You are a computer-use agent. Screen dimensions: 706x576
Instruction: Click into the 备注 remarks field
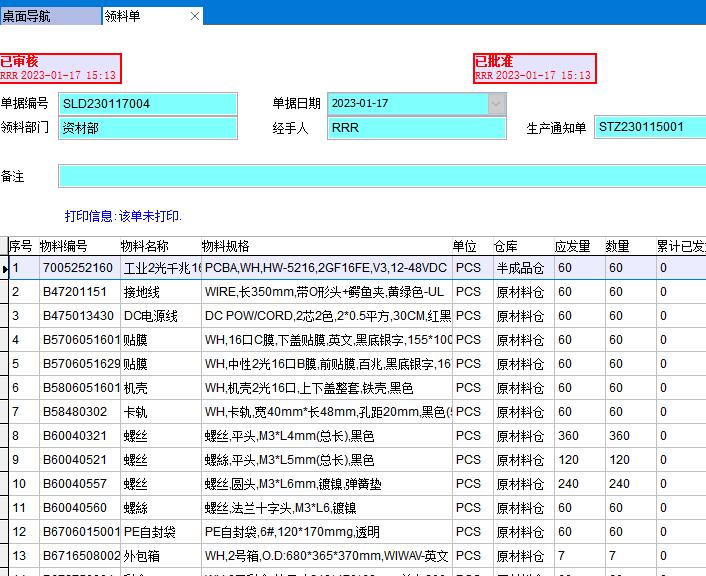pos(380,176)
